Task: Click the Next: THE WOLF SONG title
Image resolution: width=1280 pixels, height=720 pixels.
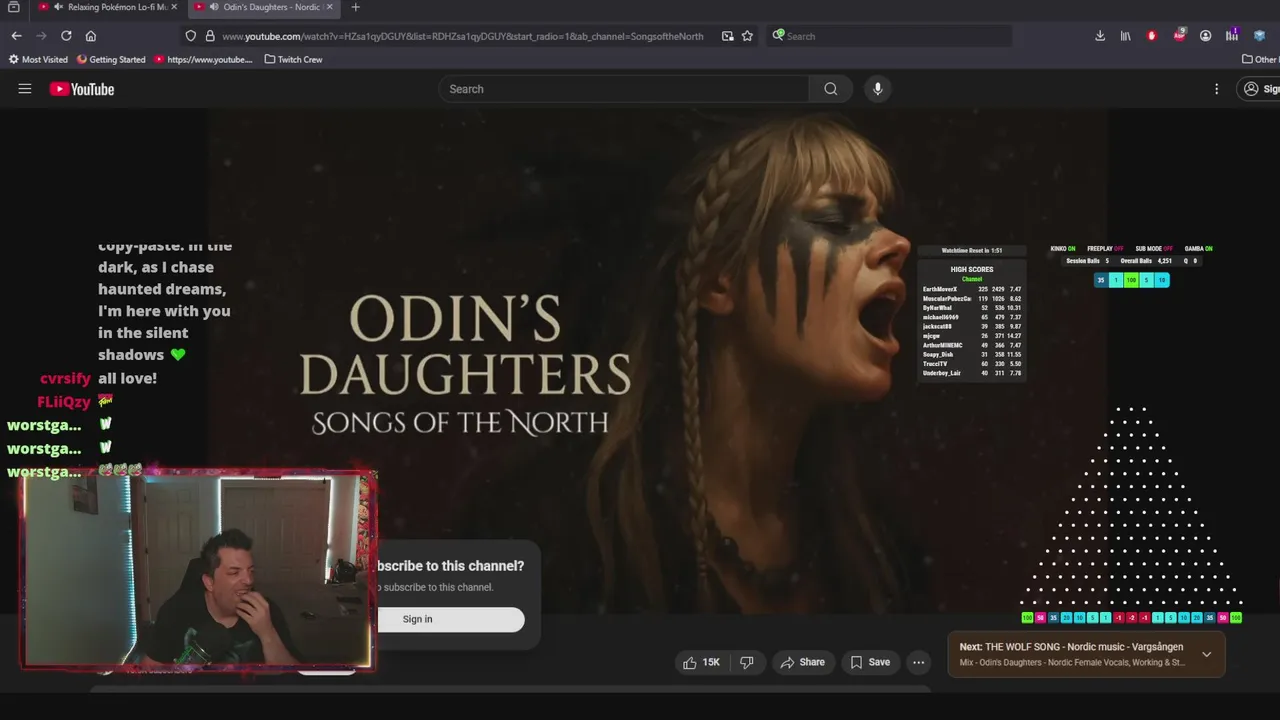Action: pos(1071,647)
